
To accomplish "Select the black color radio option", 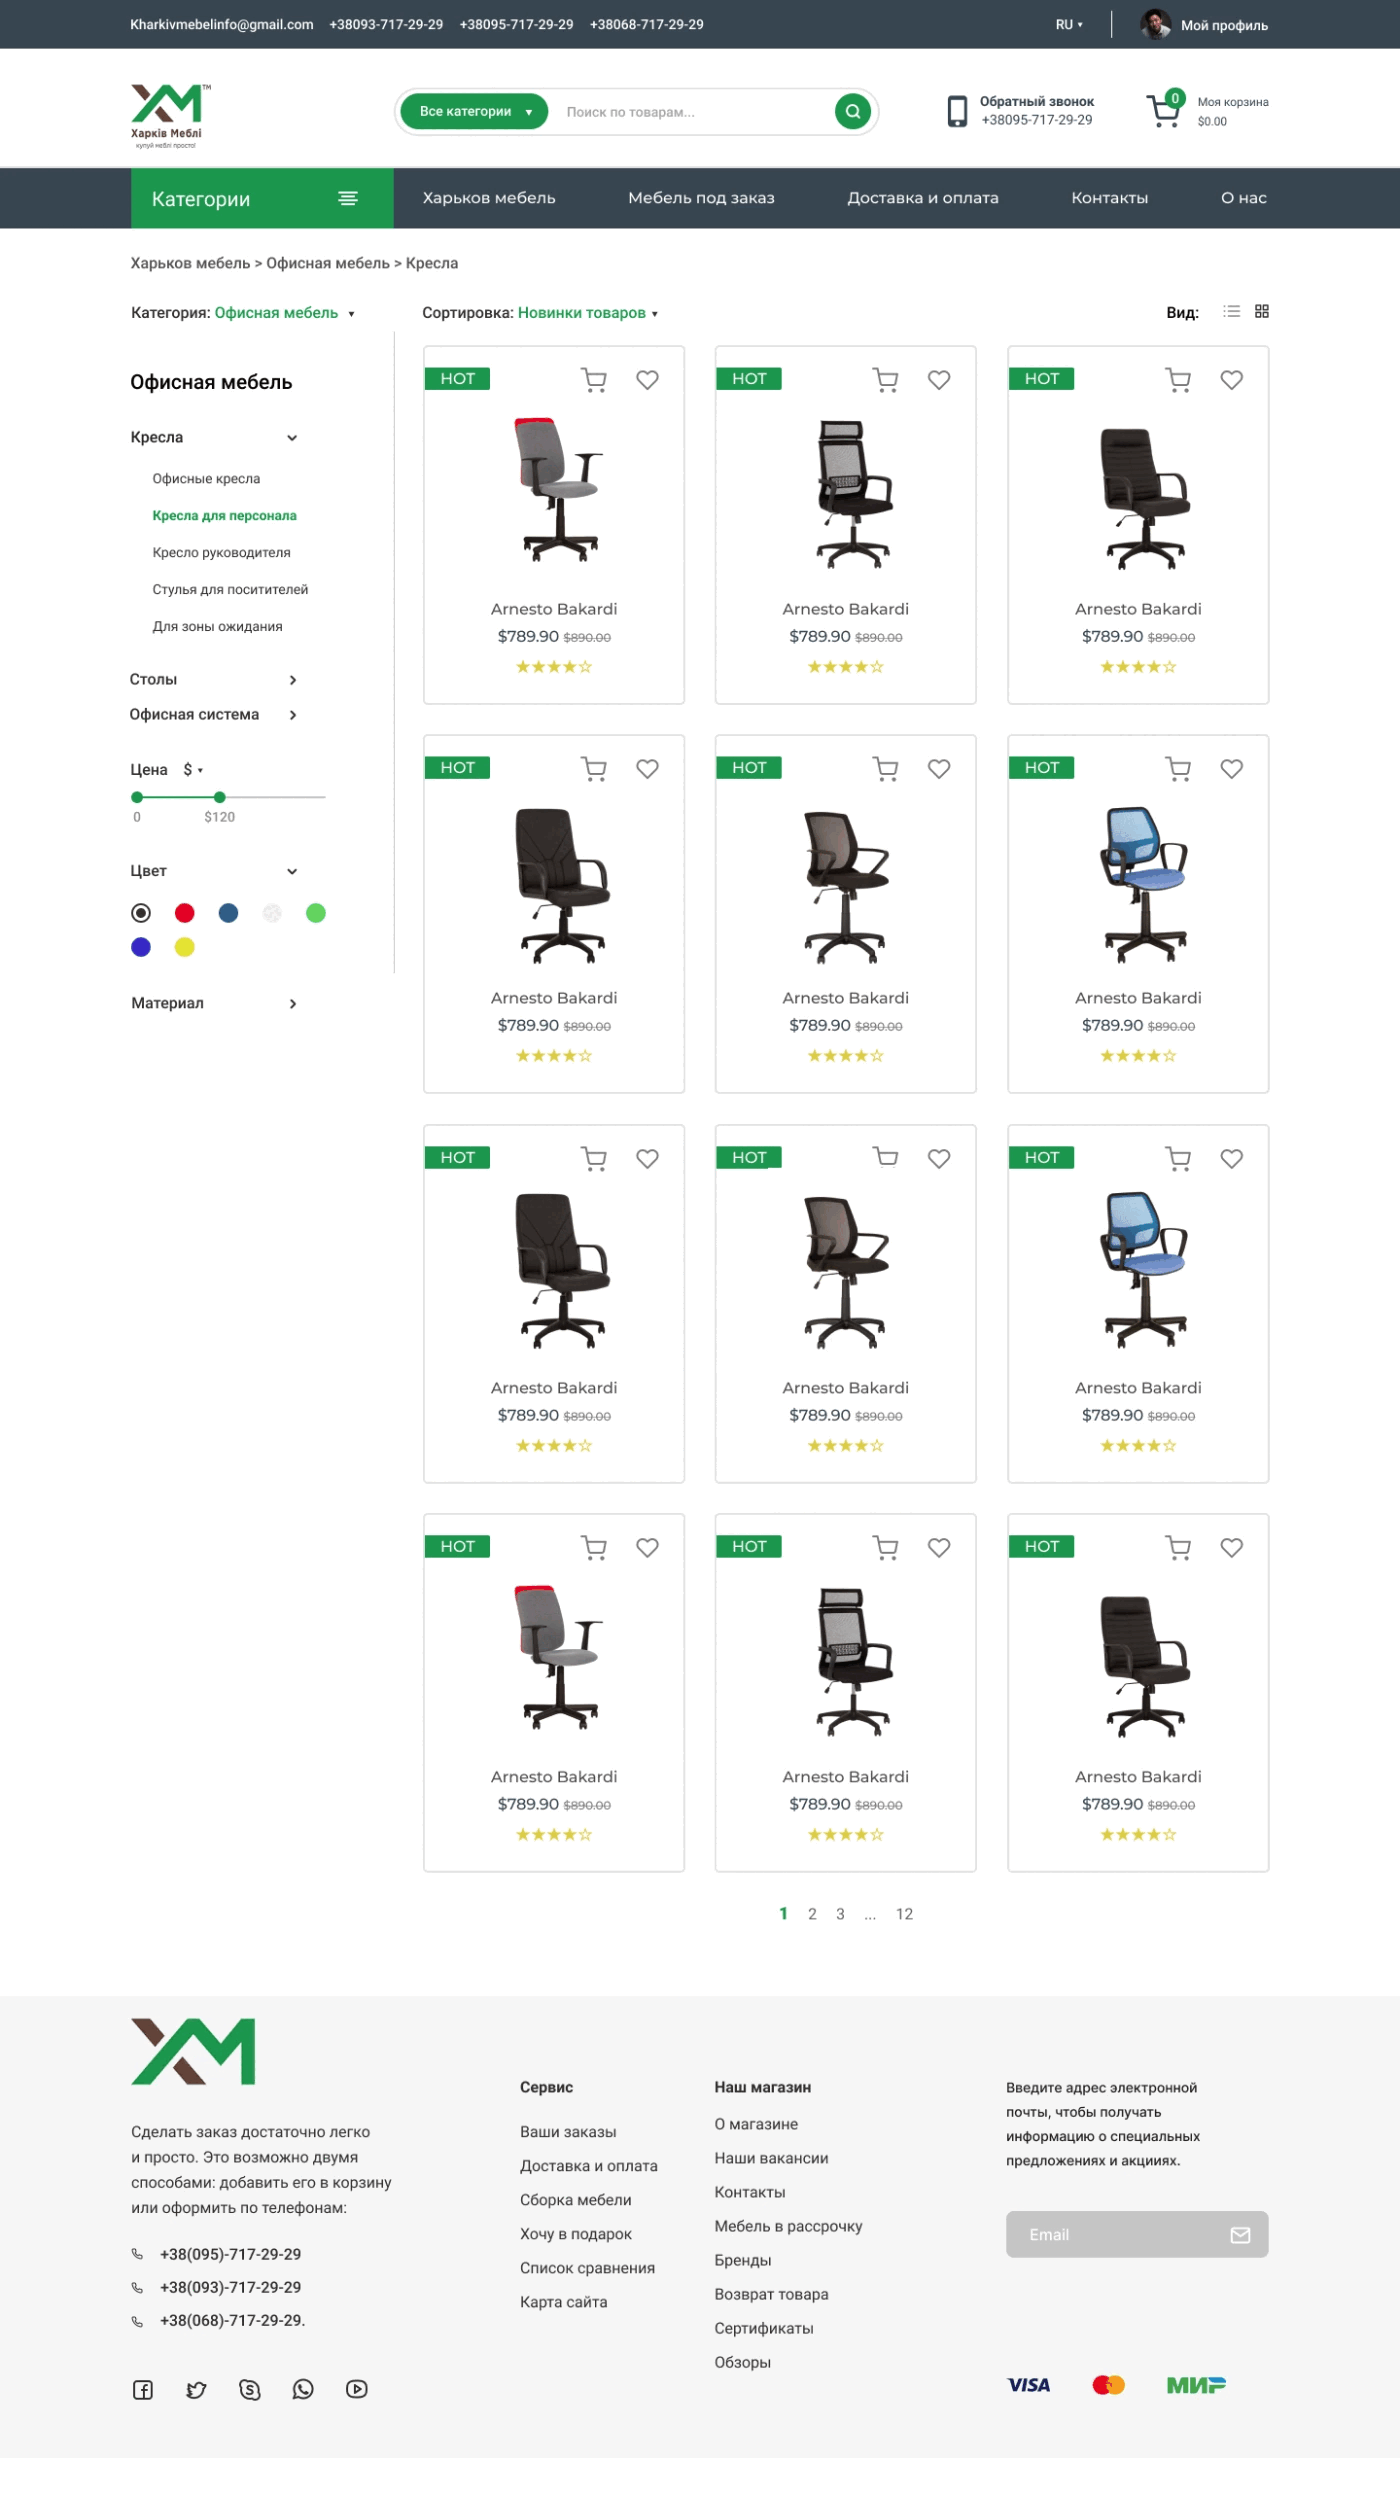I will 141,913.
